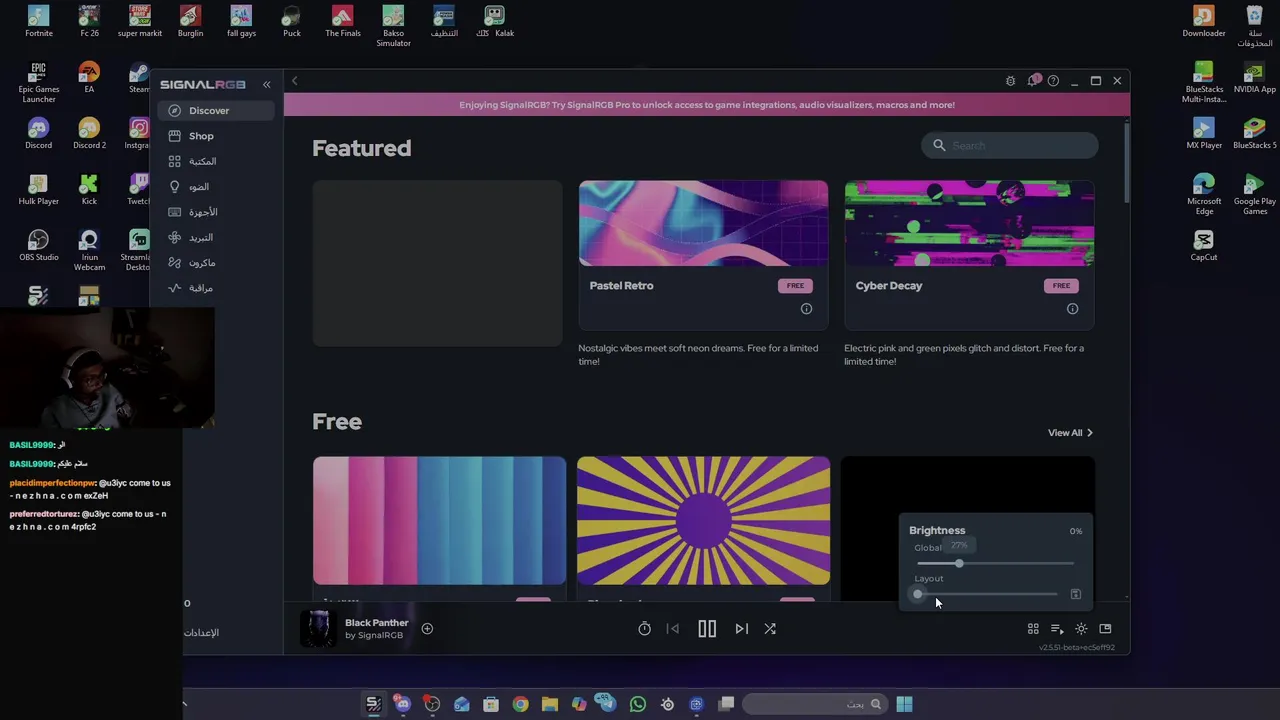Open the layouts grid icon in player bar
This screenshot has height=720, width=1280.
[x=1033, y=629]
